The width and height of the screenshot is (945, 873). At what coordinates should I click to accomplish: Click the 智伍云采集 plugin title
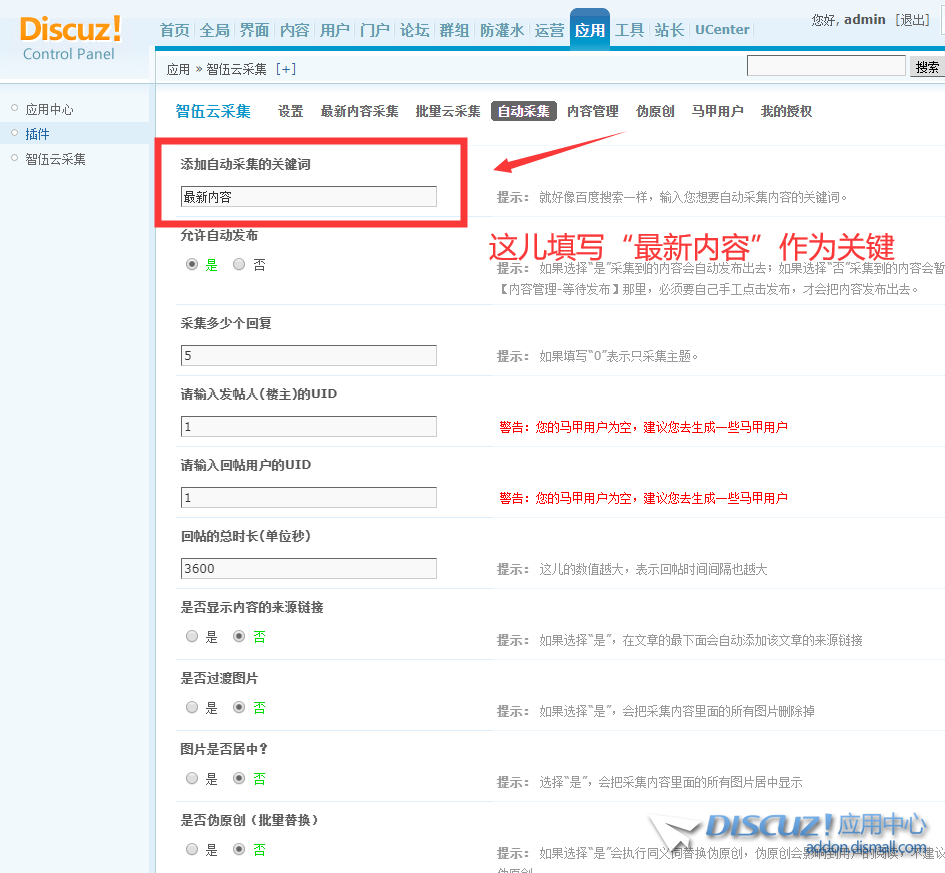tap(213, 111)
